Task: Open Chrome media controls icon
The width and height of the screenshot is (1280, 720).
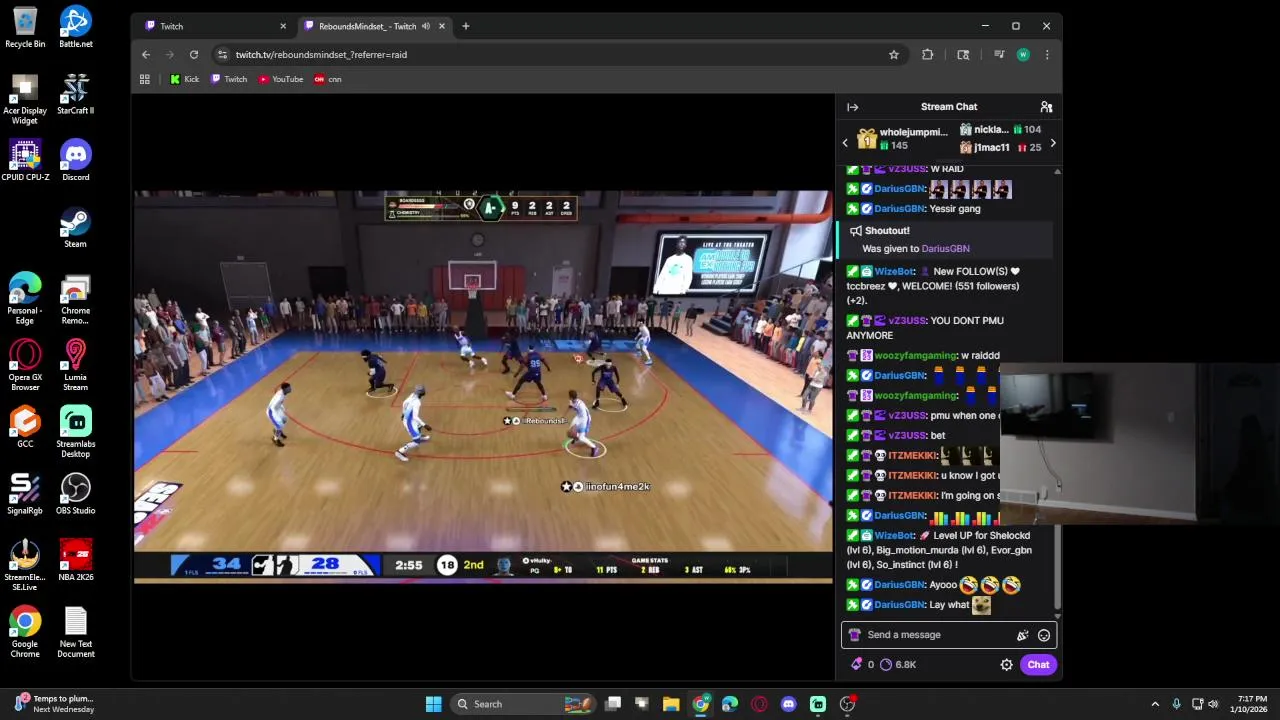Action: coord(999,55)
